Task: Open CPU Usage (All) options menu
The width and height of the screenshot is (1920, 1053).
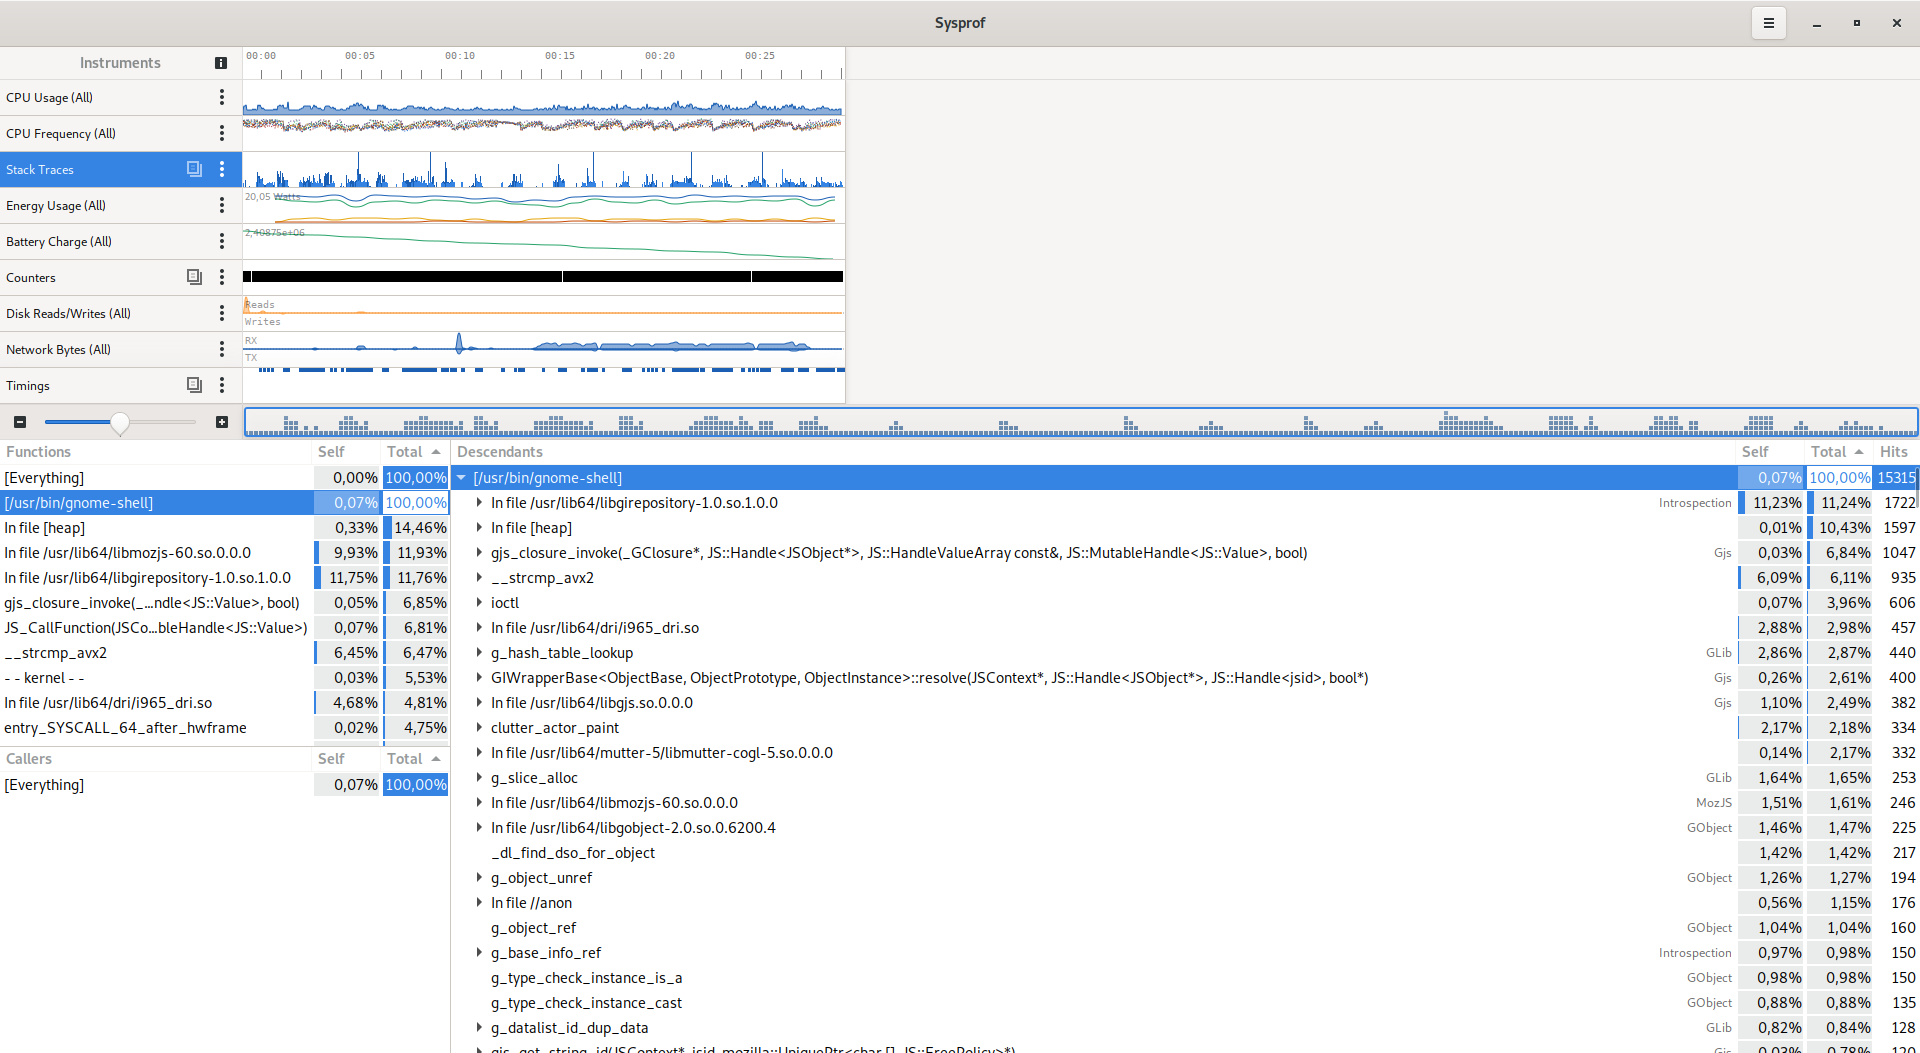Action: tap(222, 97)
